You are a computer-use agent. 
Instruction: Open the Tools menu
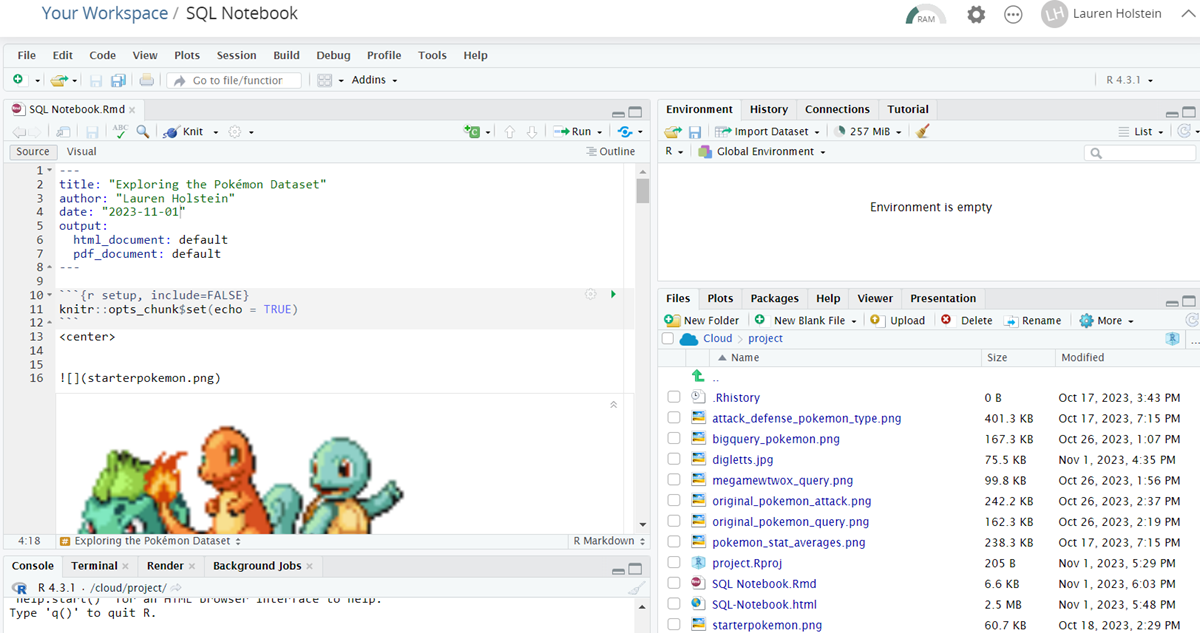point(432,55)
